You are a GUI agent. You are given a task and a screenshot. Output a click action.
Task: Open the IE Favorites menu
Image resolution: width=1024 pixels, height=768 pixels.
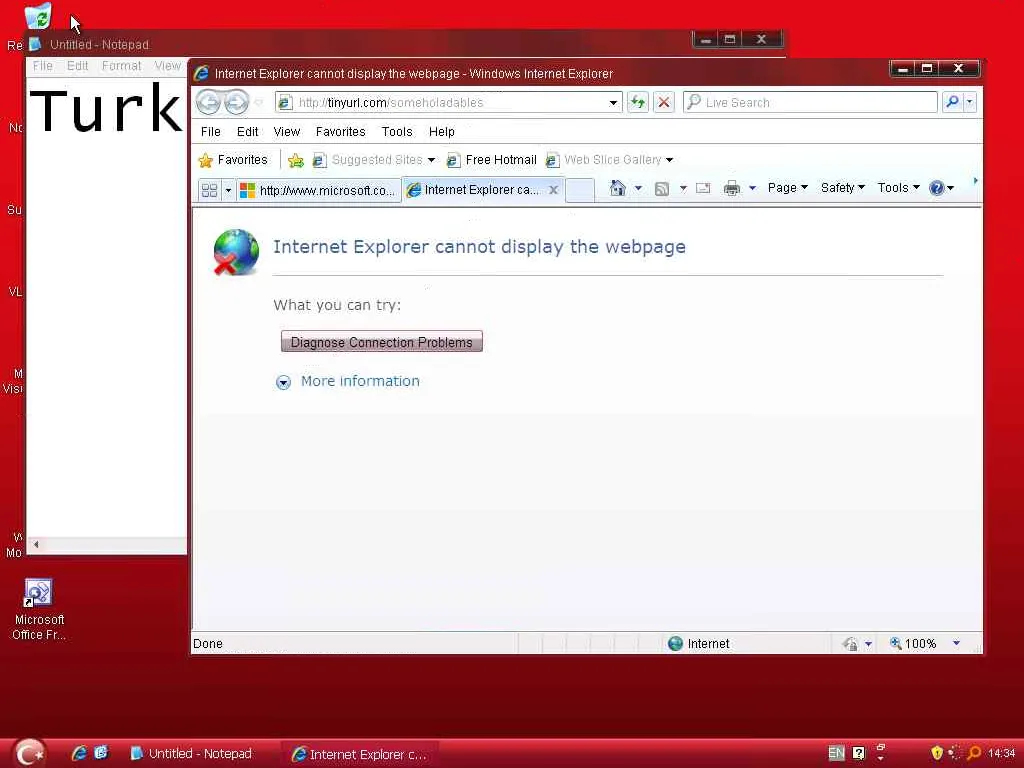pyautogui.click(x=340, y=132)
